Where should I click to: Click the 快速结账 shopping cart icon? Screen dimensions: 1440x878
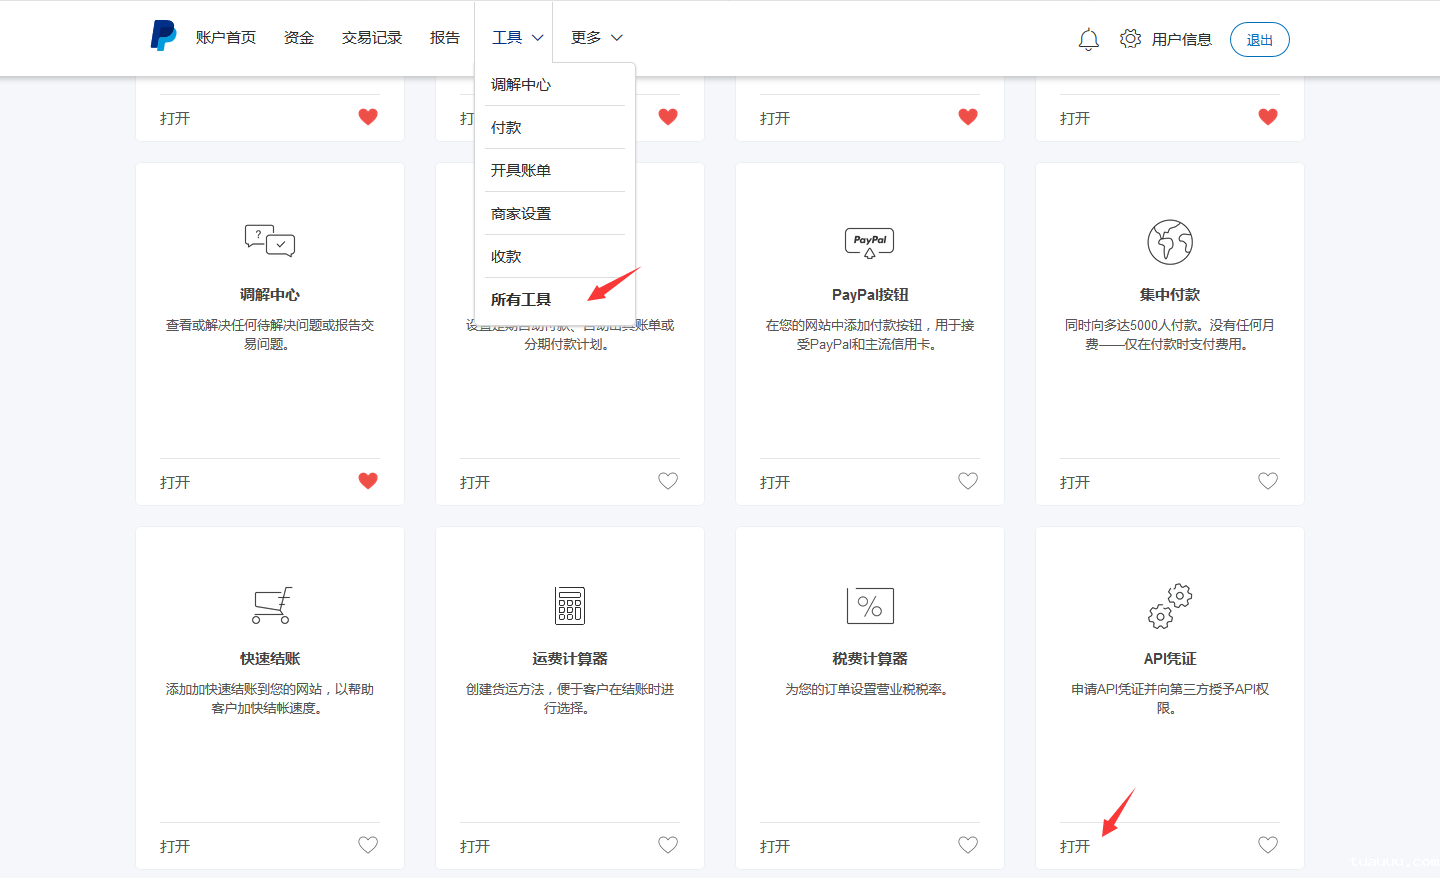click(x=271, y=605)
